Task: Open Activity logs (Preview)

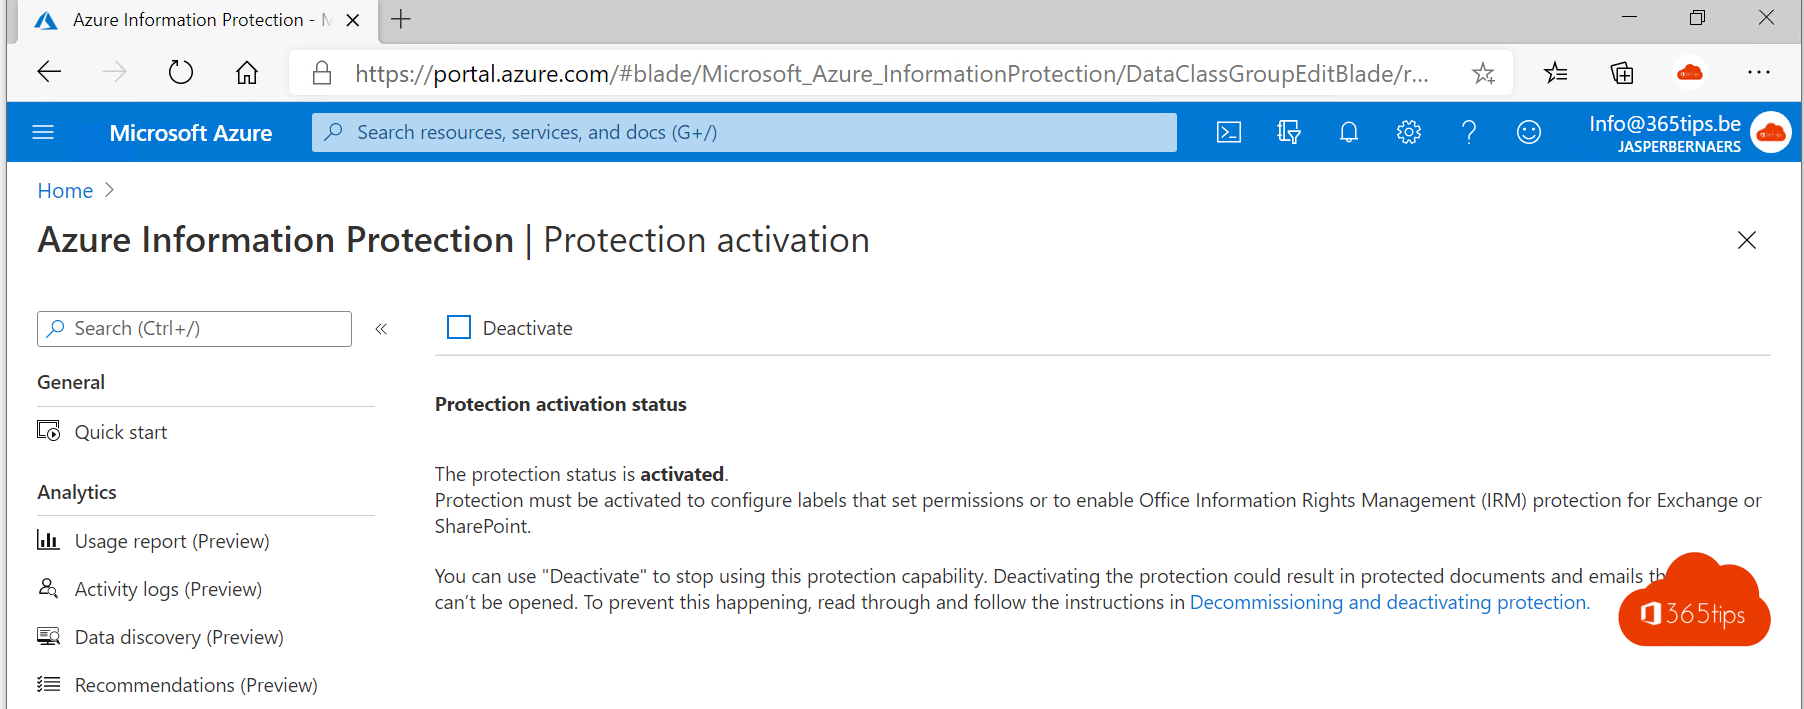Action: [167, 589]
